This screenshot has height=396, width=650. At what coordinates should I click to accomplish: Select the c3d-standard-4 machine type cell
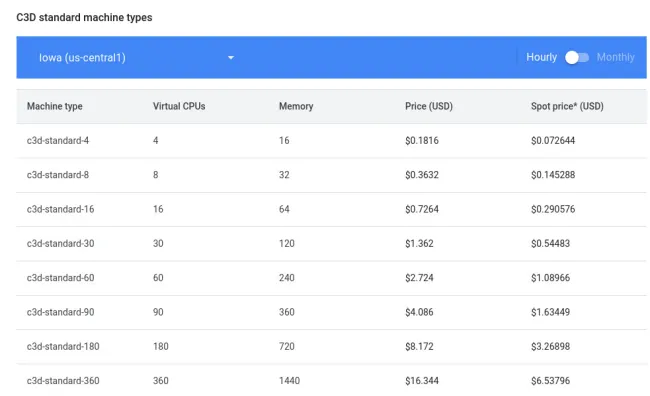(x=58, y=141)
